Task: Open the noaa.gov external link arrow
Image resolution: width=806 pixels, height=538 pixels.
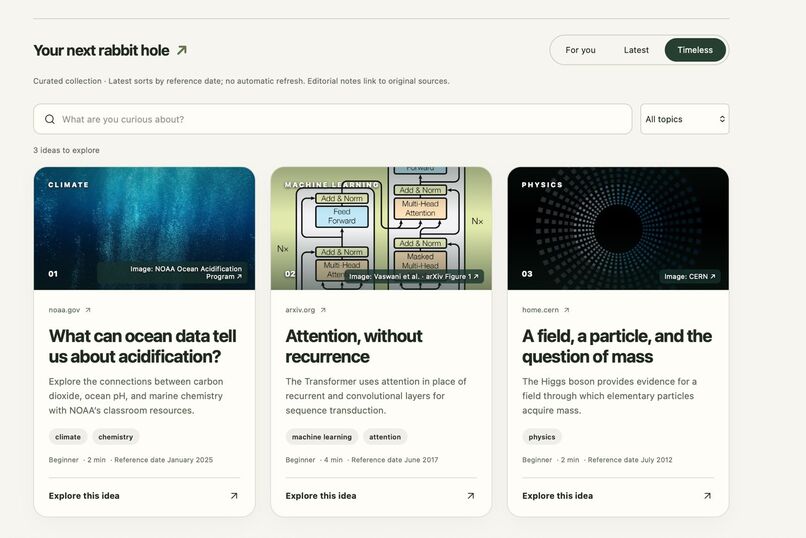Action: tap(88, 310)
